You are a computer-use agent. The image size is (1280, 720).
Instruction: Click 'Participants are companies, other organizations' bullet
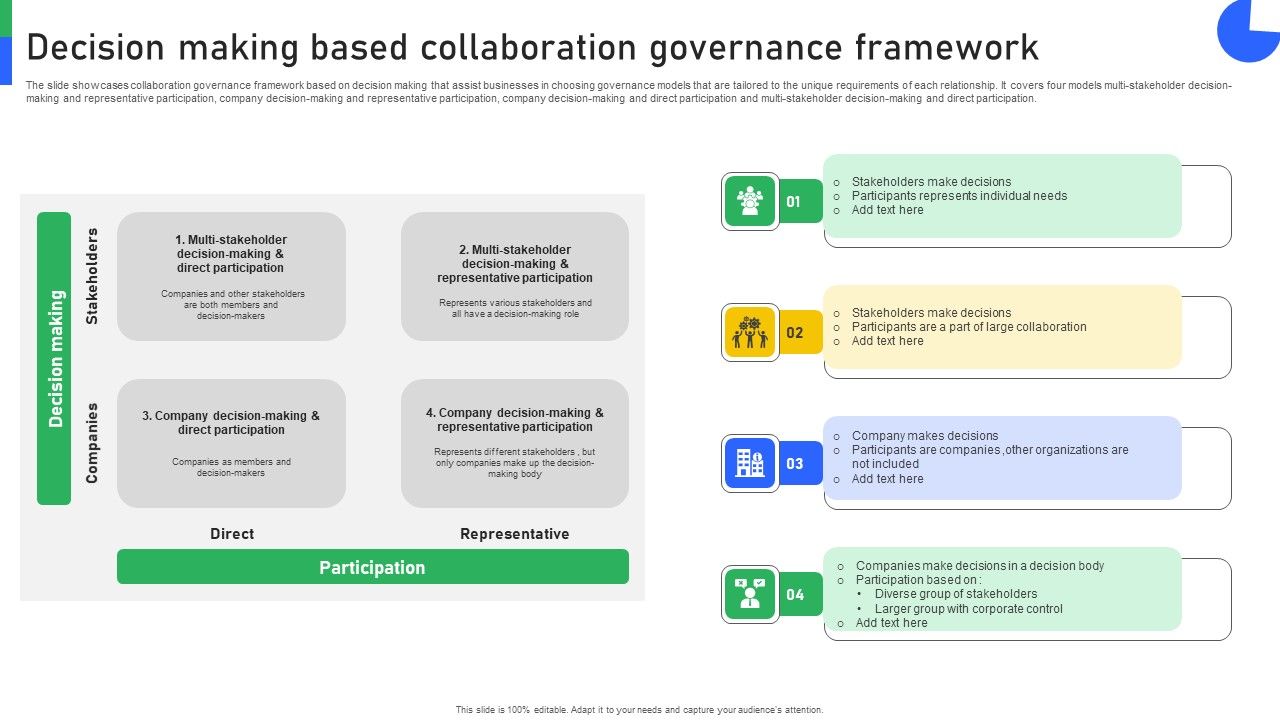pos(990,457)
